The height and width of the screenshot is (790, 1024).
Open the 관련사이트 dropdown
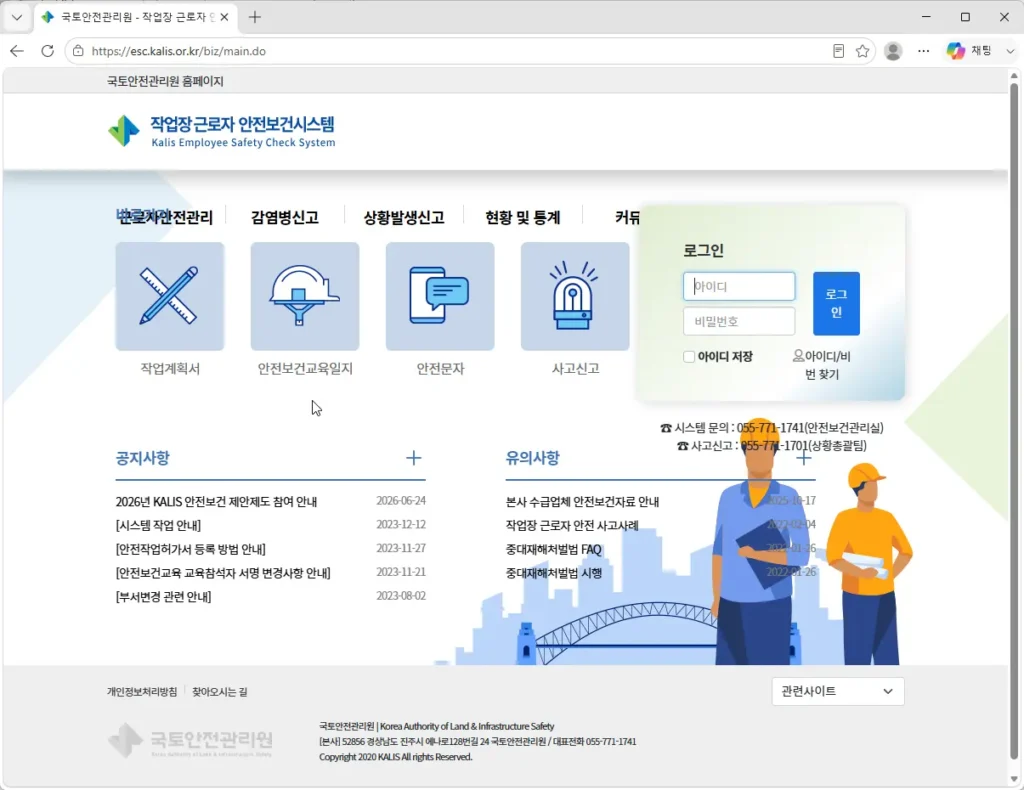tap(838, 691)
